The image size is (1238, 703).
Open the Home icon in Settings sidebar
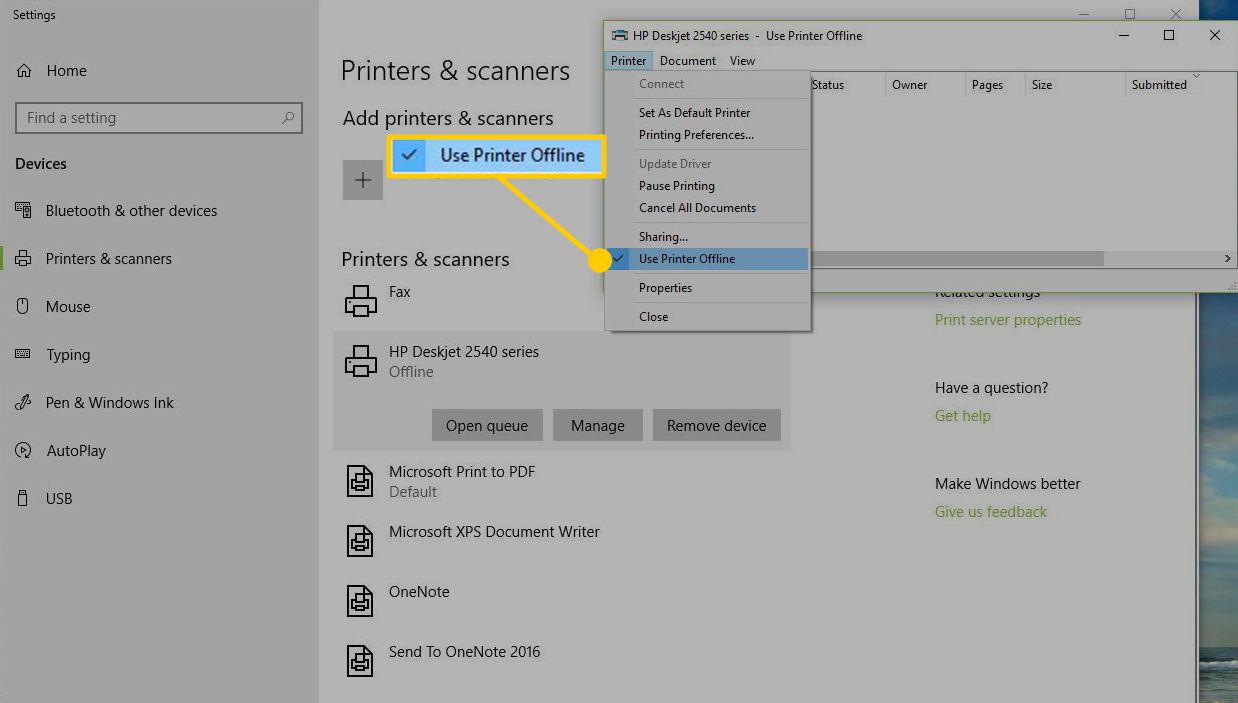point(23,71)
